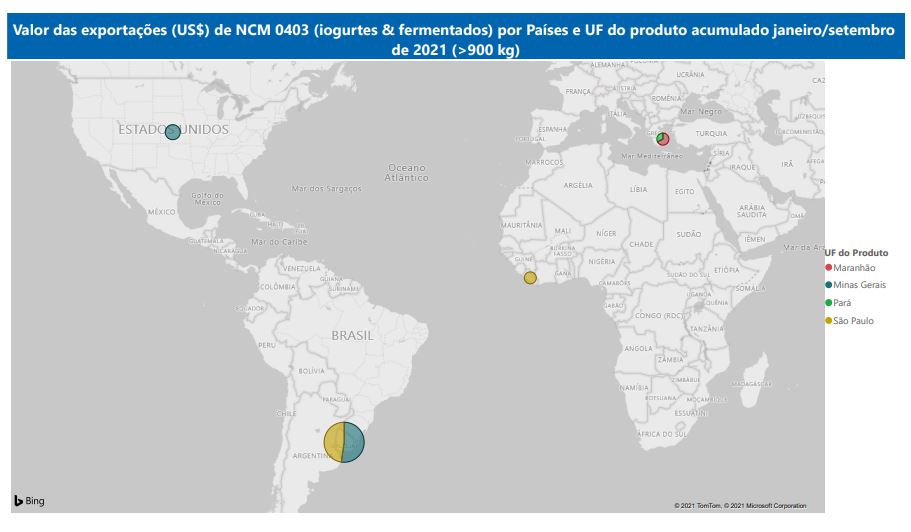Click the Pará green legend swatch
The height and width of the screenshot is (532, 911).
[828, 303]
